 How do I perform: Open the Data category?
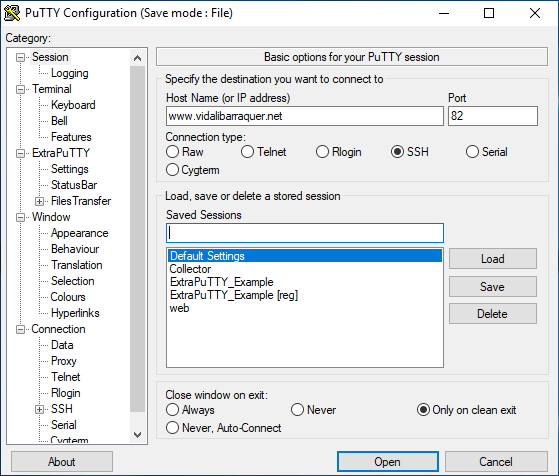coord(62,345)
